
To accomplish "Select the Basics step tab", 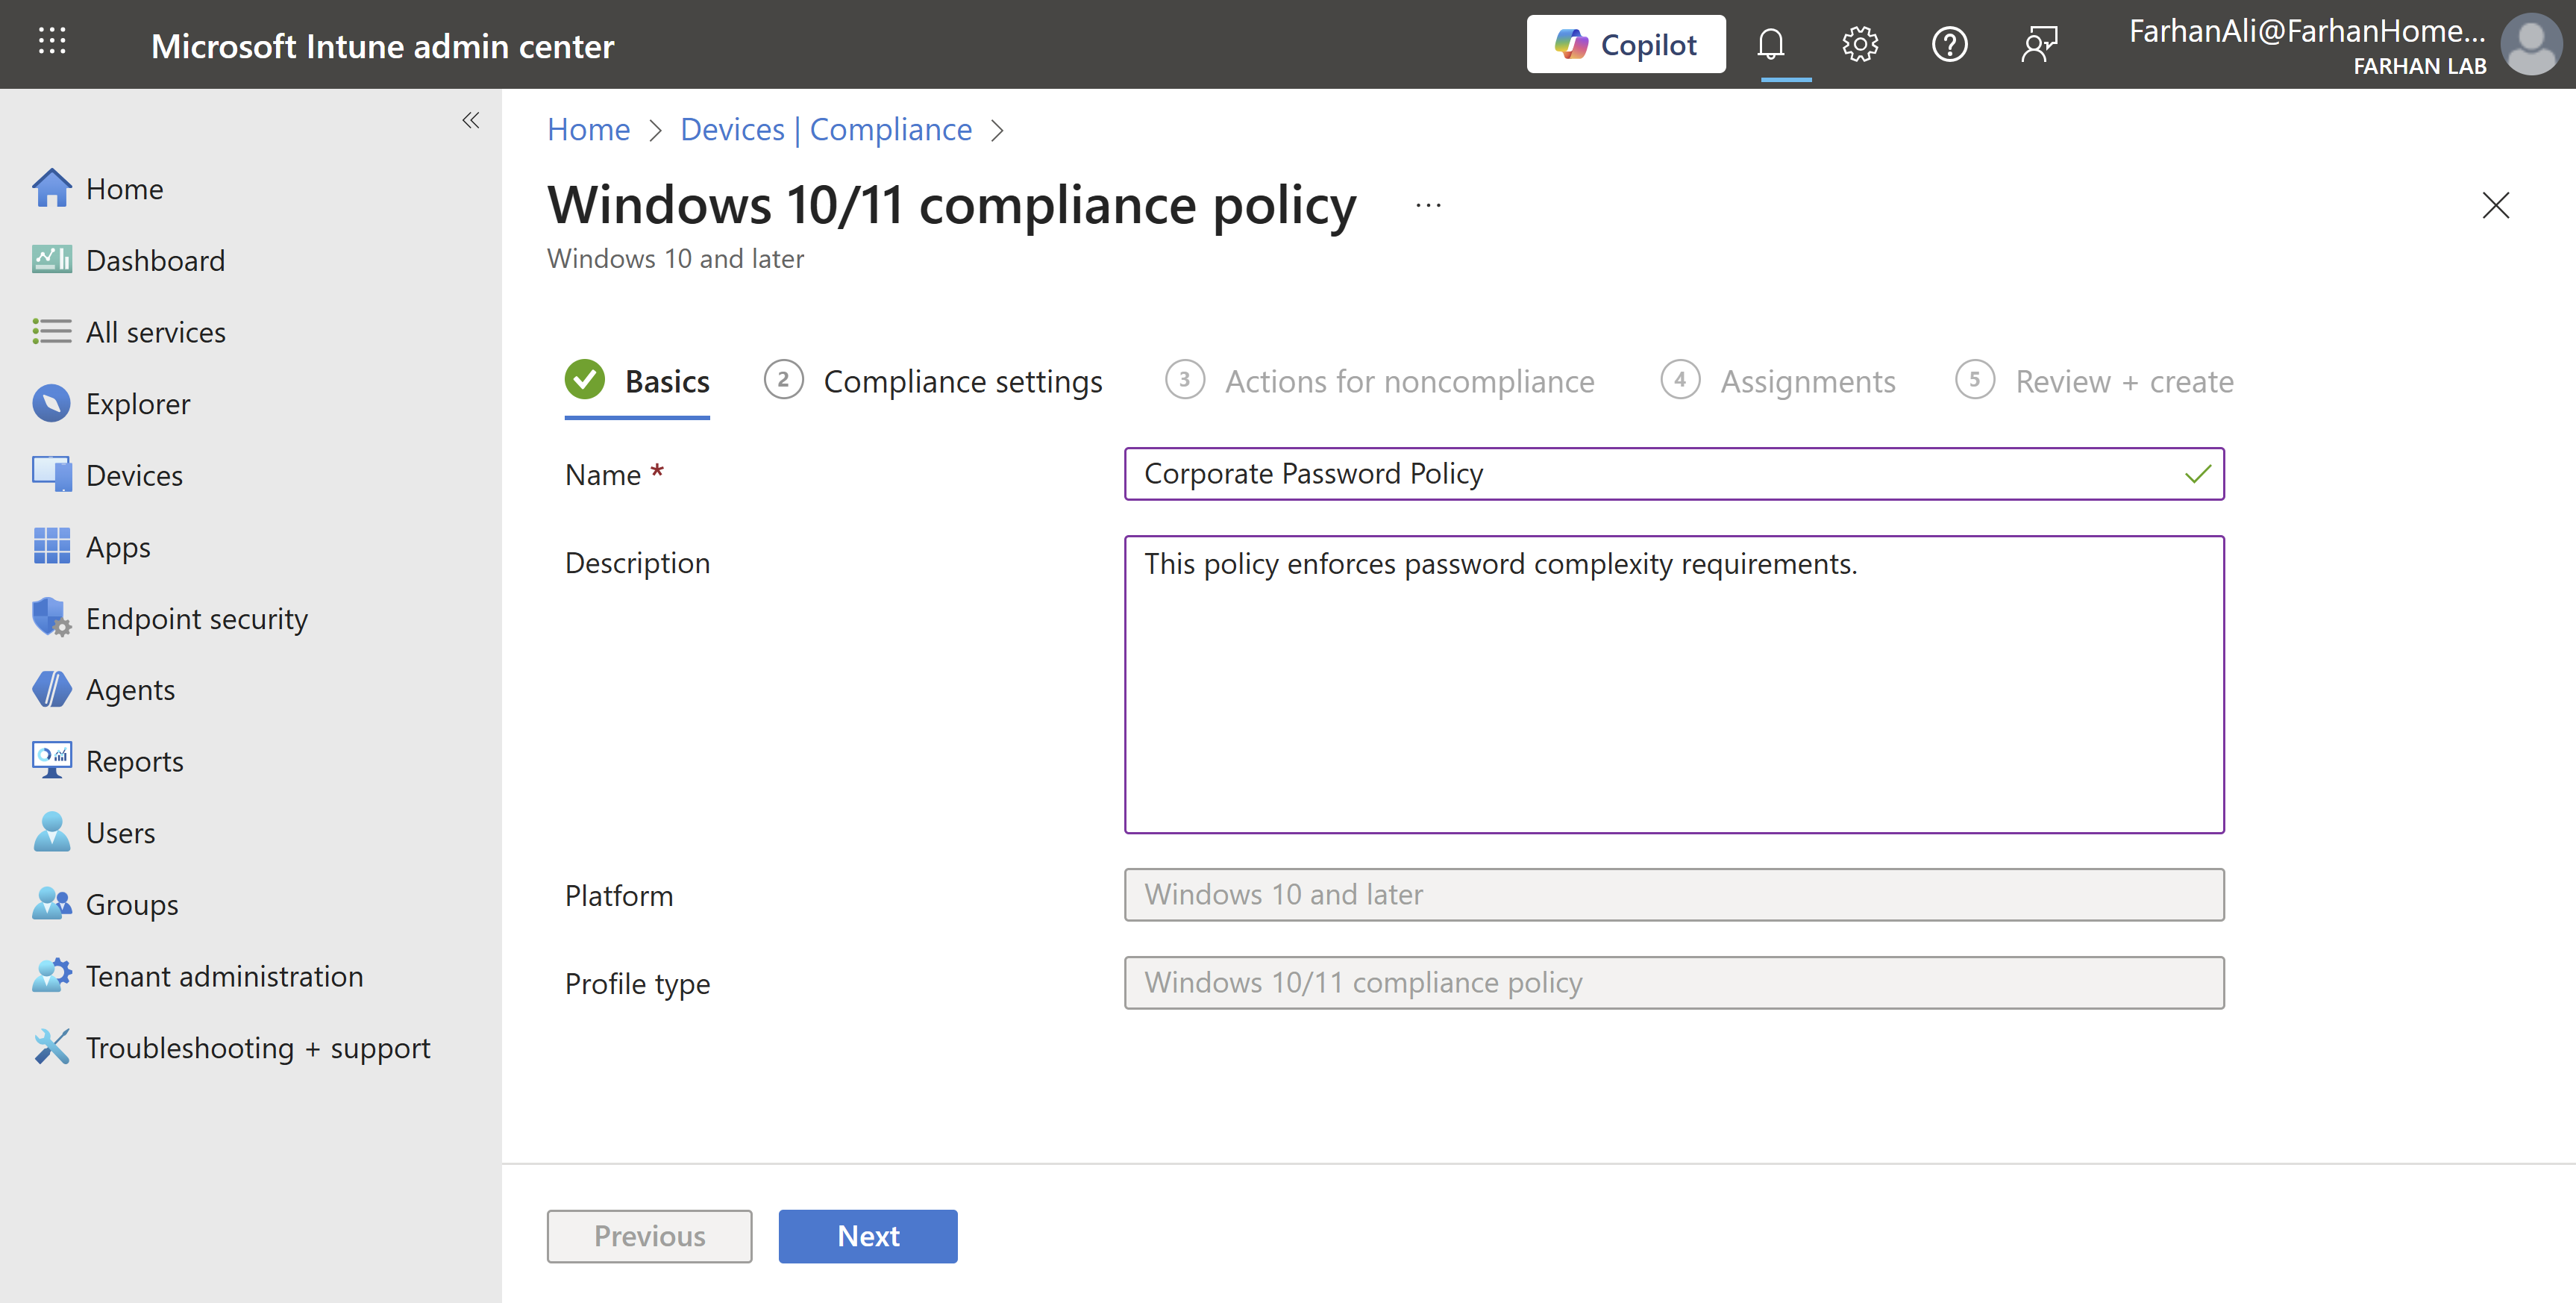I will tap(666, 382).
